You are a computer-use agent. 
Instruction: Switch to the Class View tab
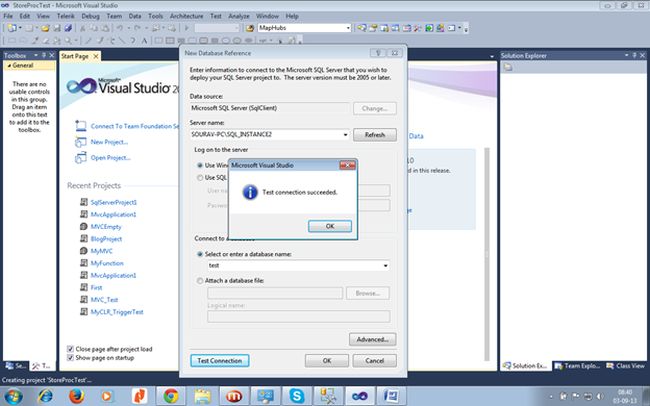click(626, 366)
